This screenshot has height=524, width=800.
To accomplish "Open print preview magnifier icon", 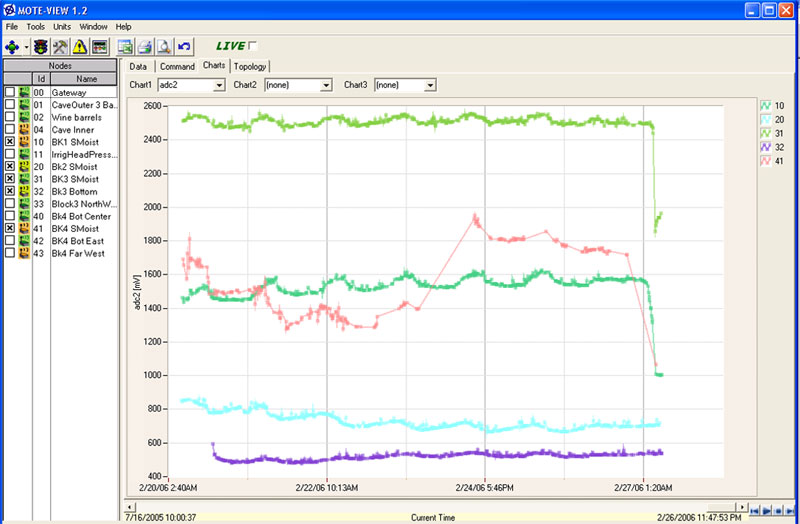I will pyautogui.click(x=164, y=46).
